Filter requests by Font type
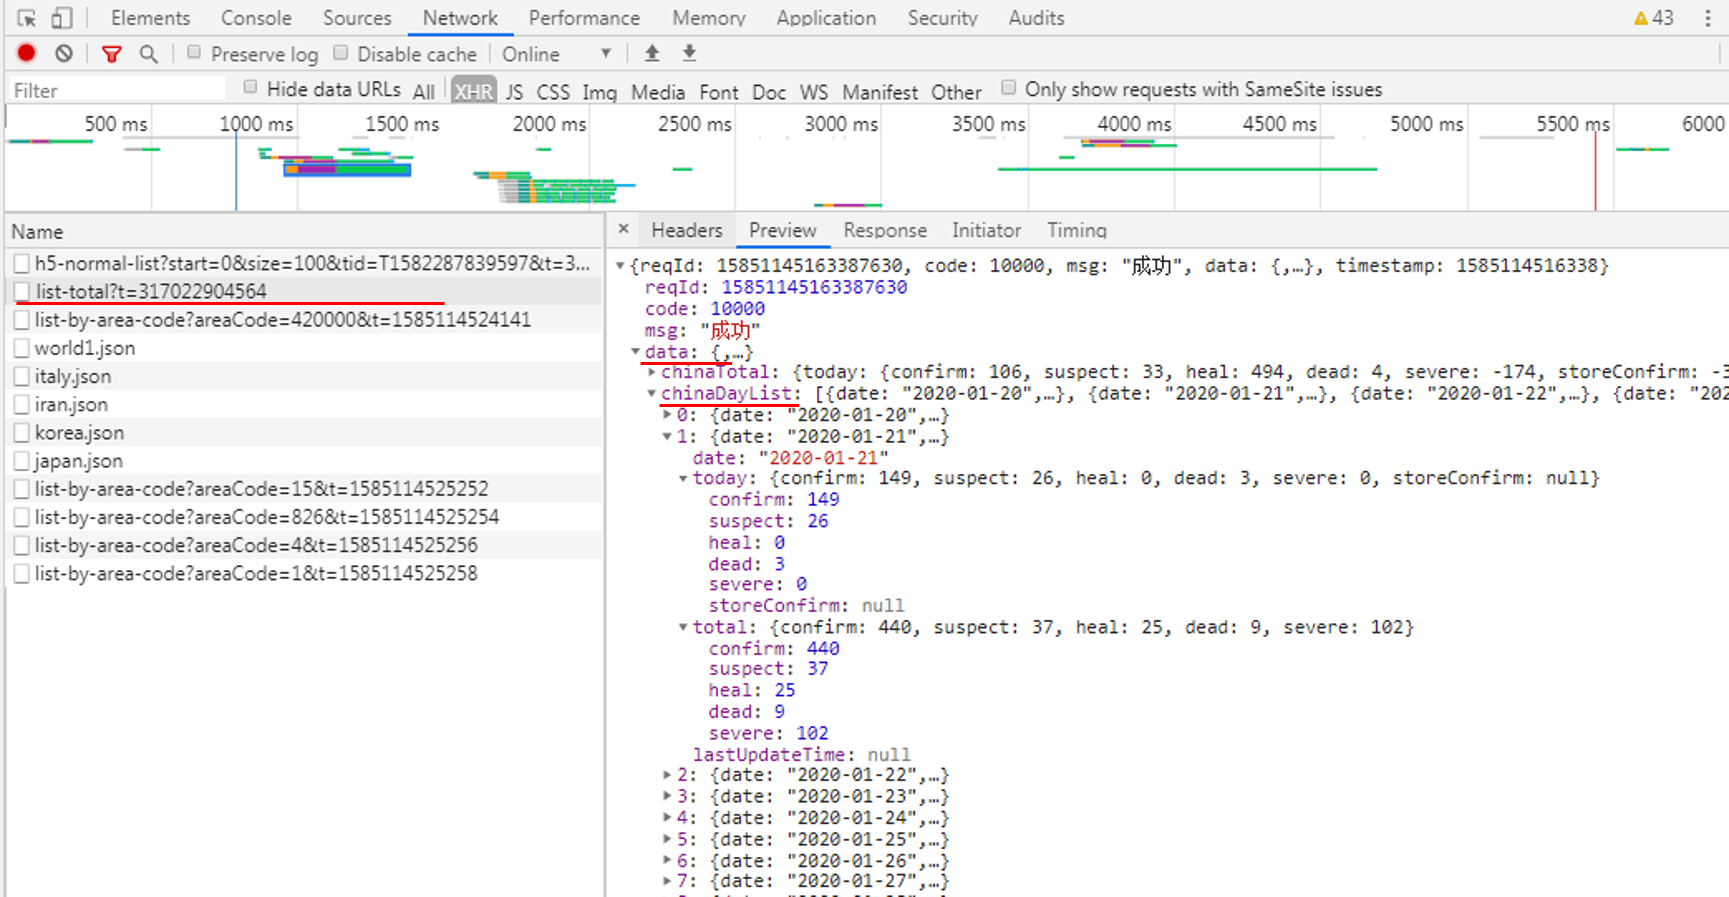 point(719,91)
